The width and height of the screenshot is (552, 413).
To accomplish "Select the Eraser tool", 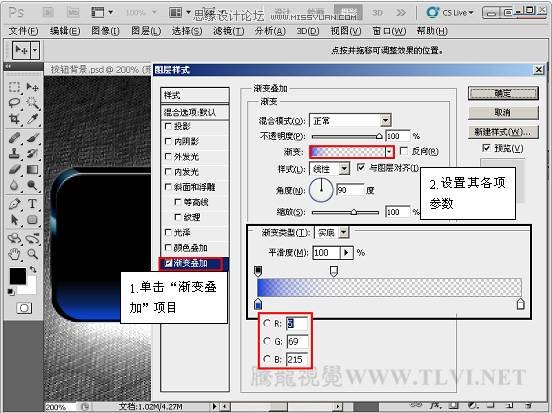I will [x=14, y=169].
